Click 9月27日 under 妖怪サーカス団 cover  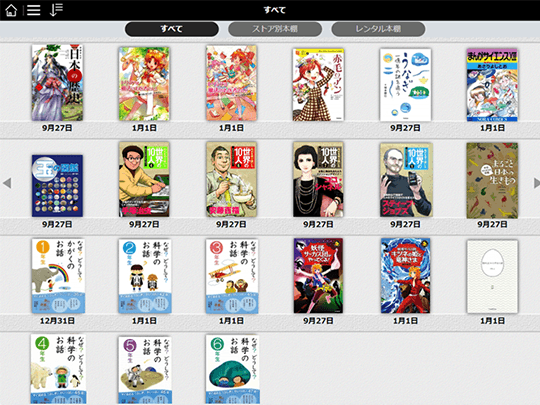click(318, 321)
